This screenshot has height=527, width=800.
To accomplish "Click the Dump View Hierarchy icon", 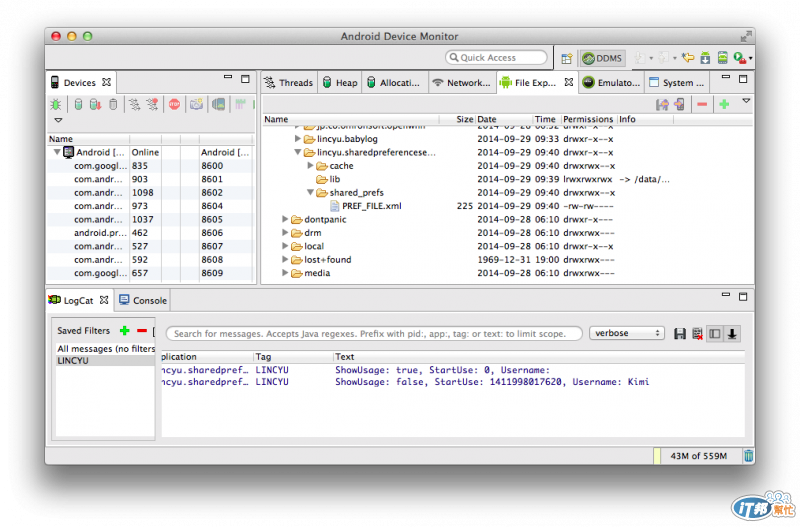I will click(218, 105).
